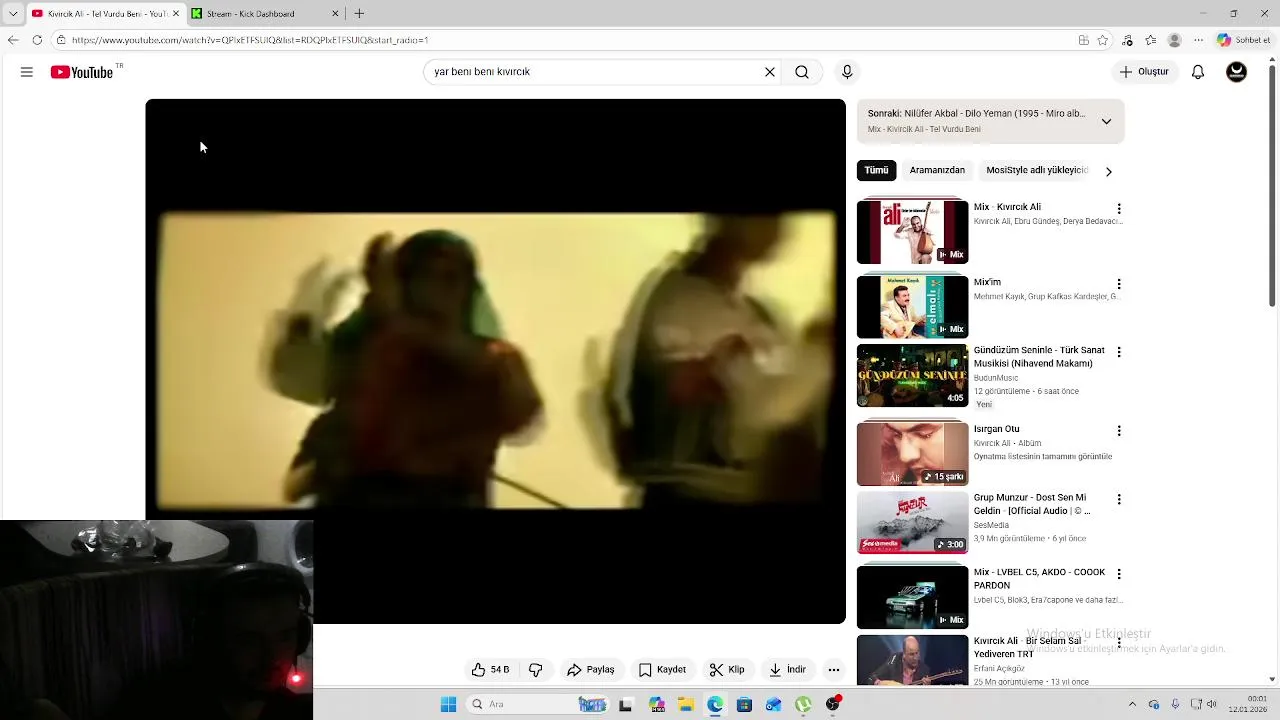The width and height of the screenshot is (1280, 720).
Task: Create a clip with Klip
Action: click(x=727, y=670)
